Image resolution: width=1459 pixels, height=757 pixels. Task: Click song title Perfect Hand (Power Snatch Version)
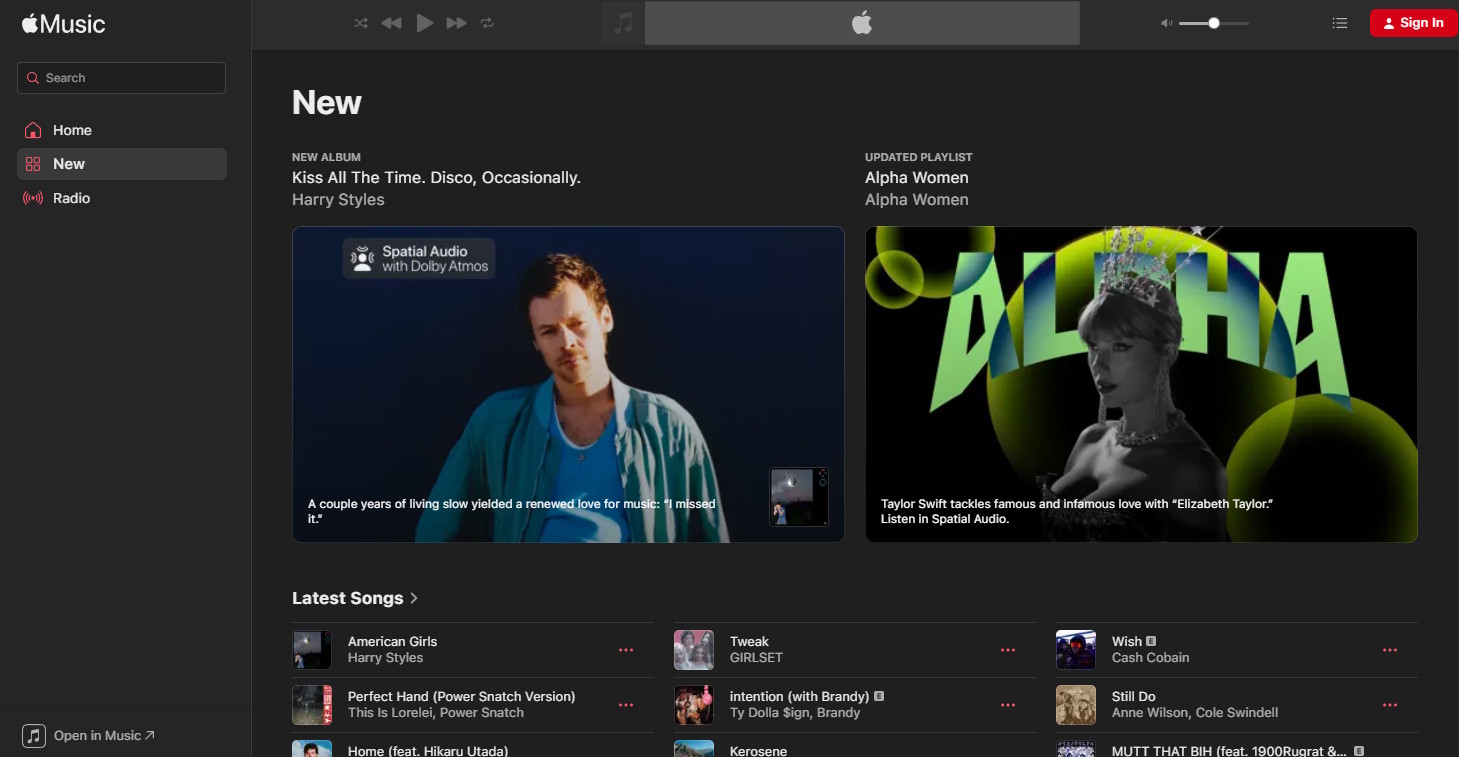(461, 697)
